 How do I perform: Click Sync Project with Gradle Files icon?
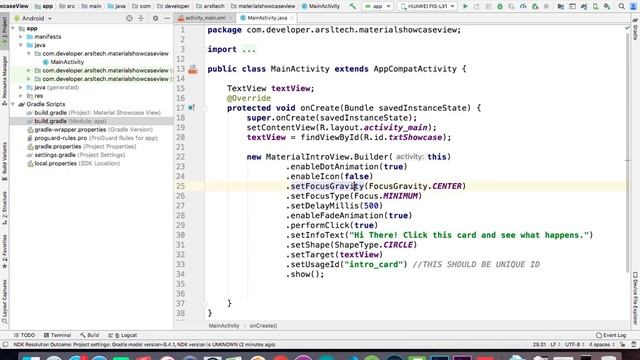[584, 6]
